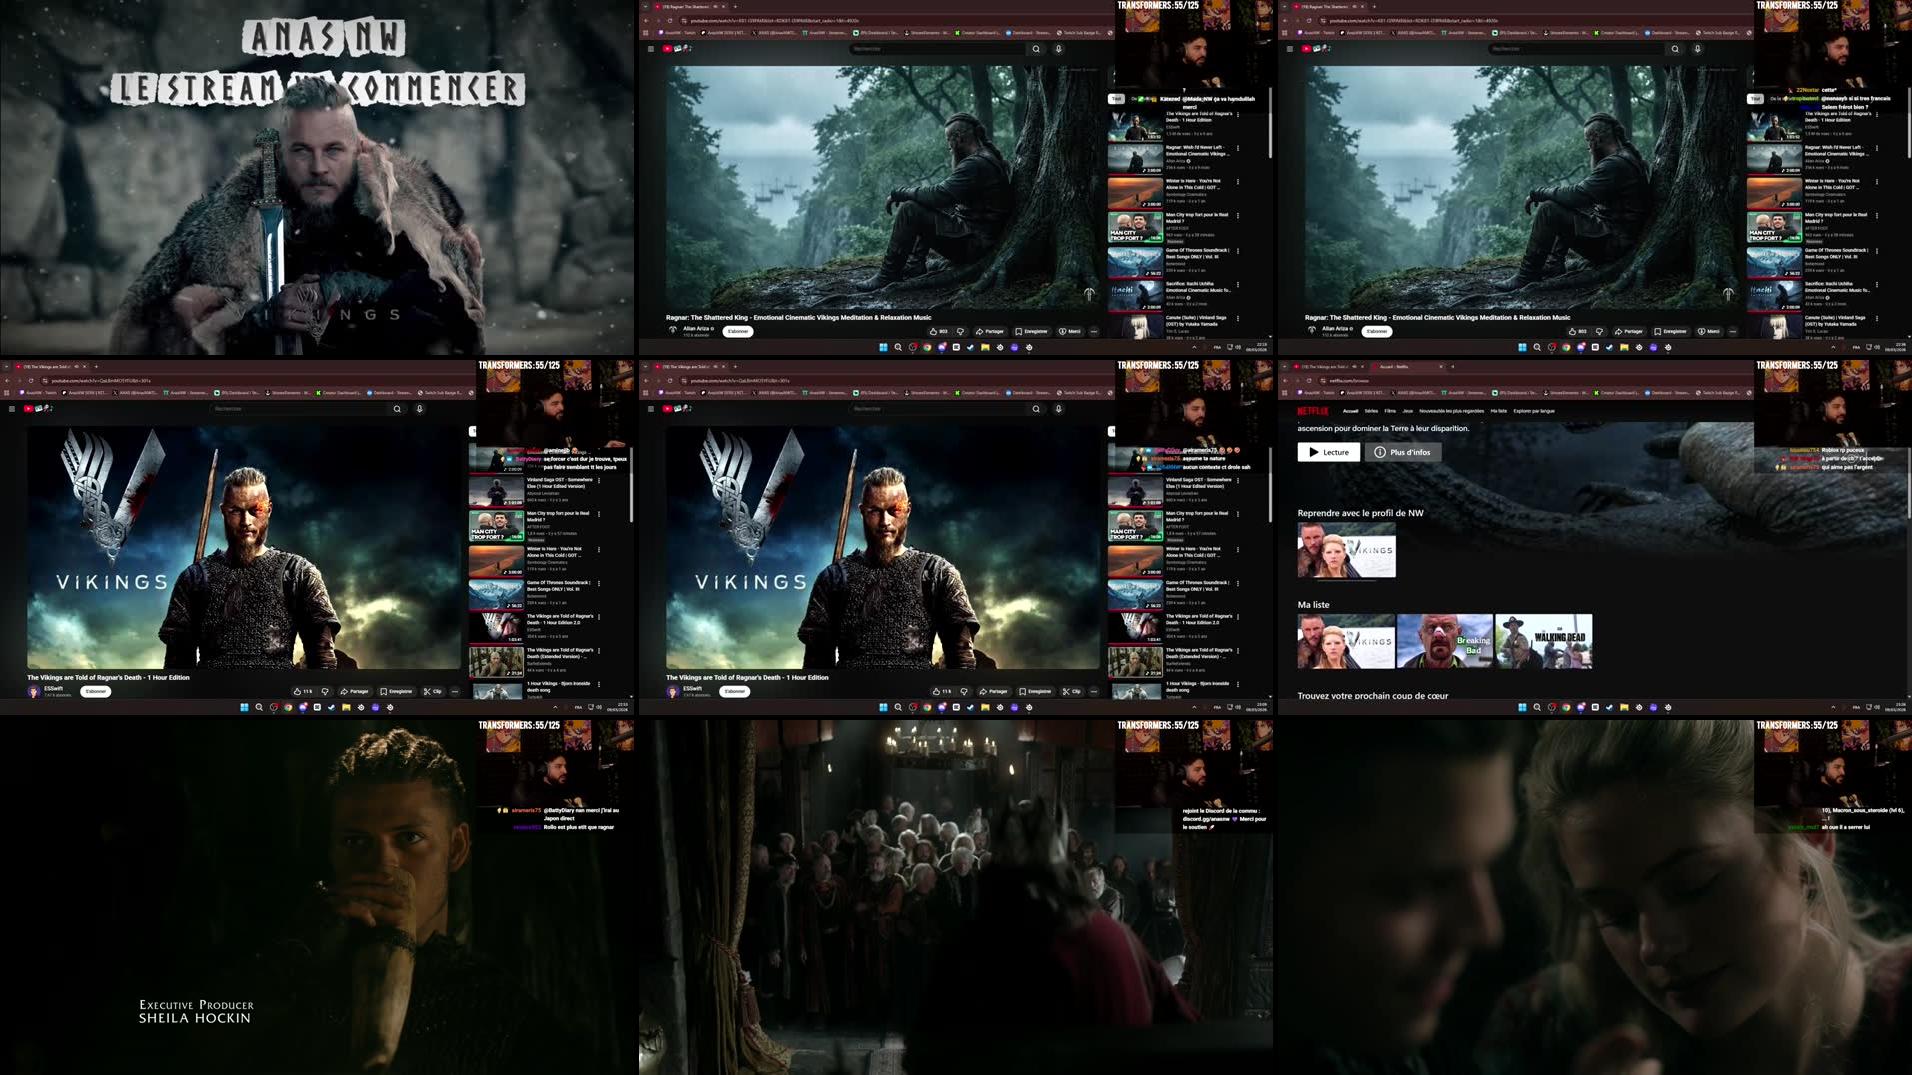
Task: Open Google Chrome from the taskbar
Action: tap(927, 347)
